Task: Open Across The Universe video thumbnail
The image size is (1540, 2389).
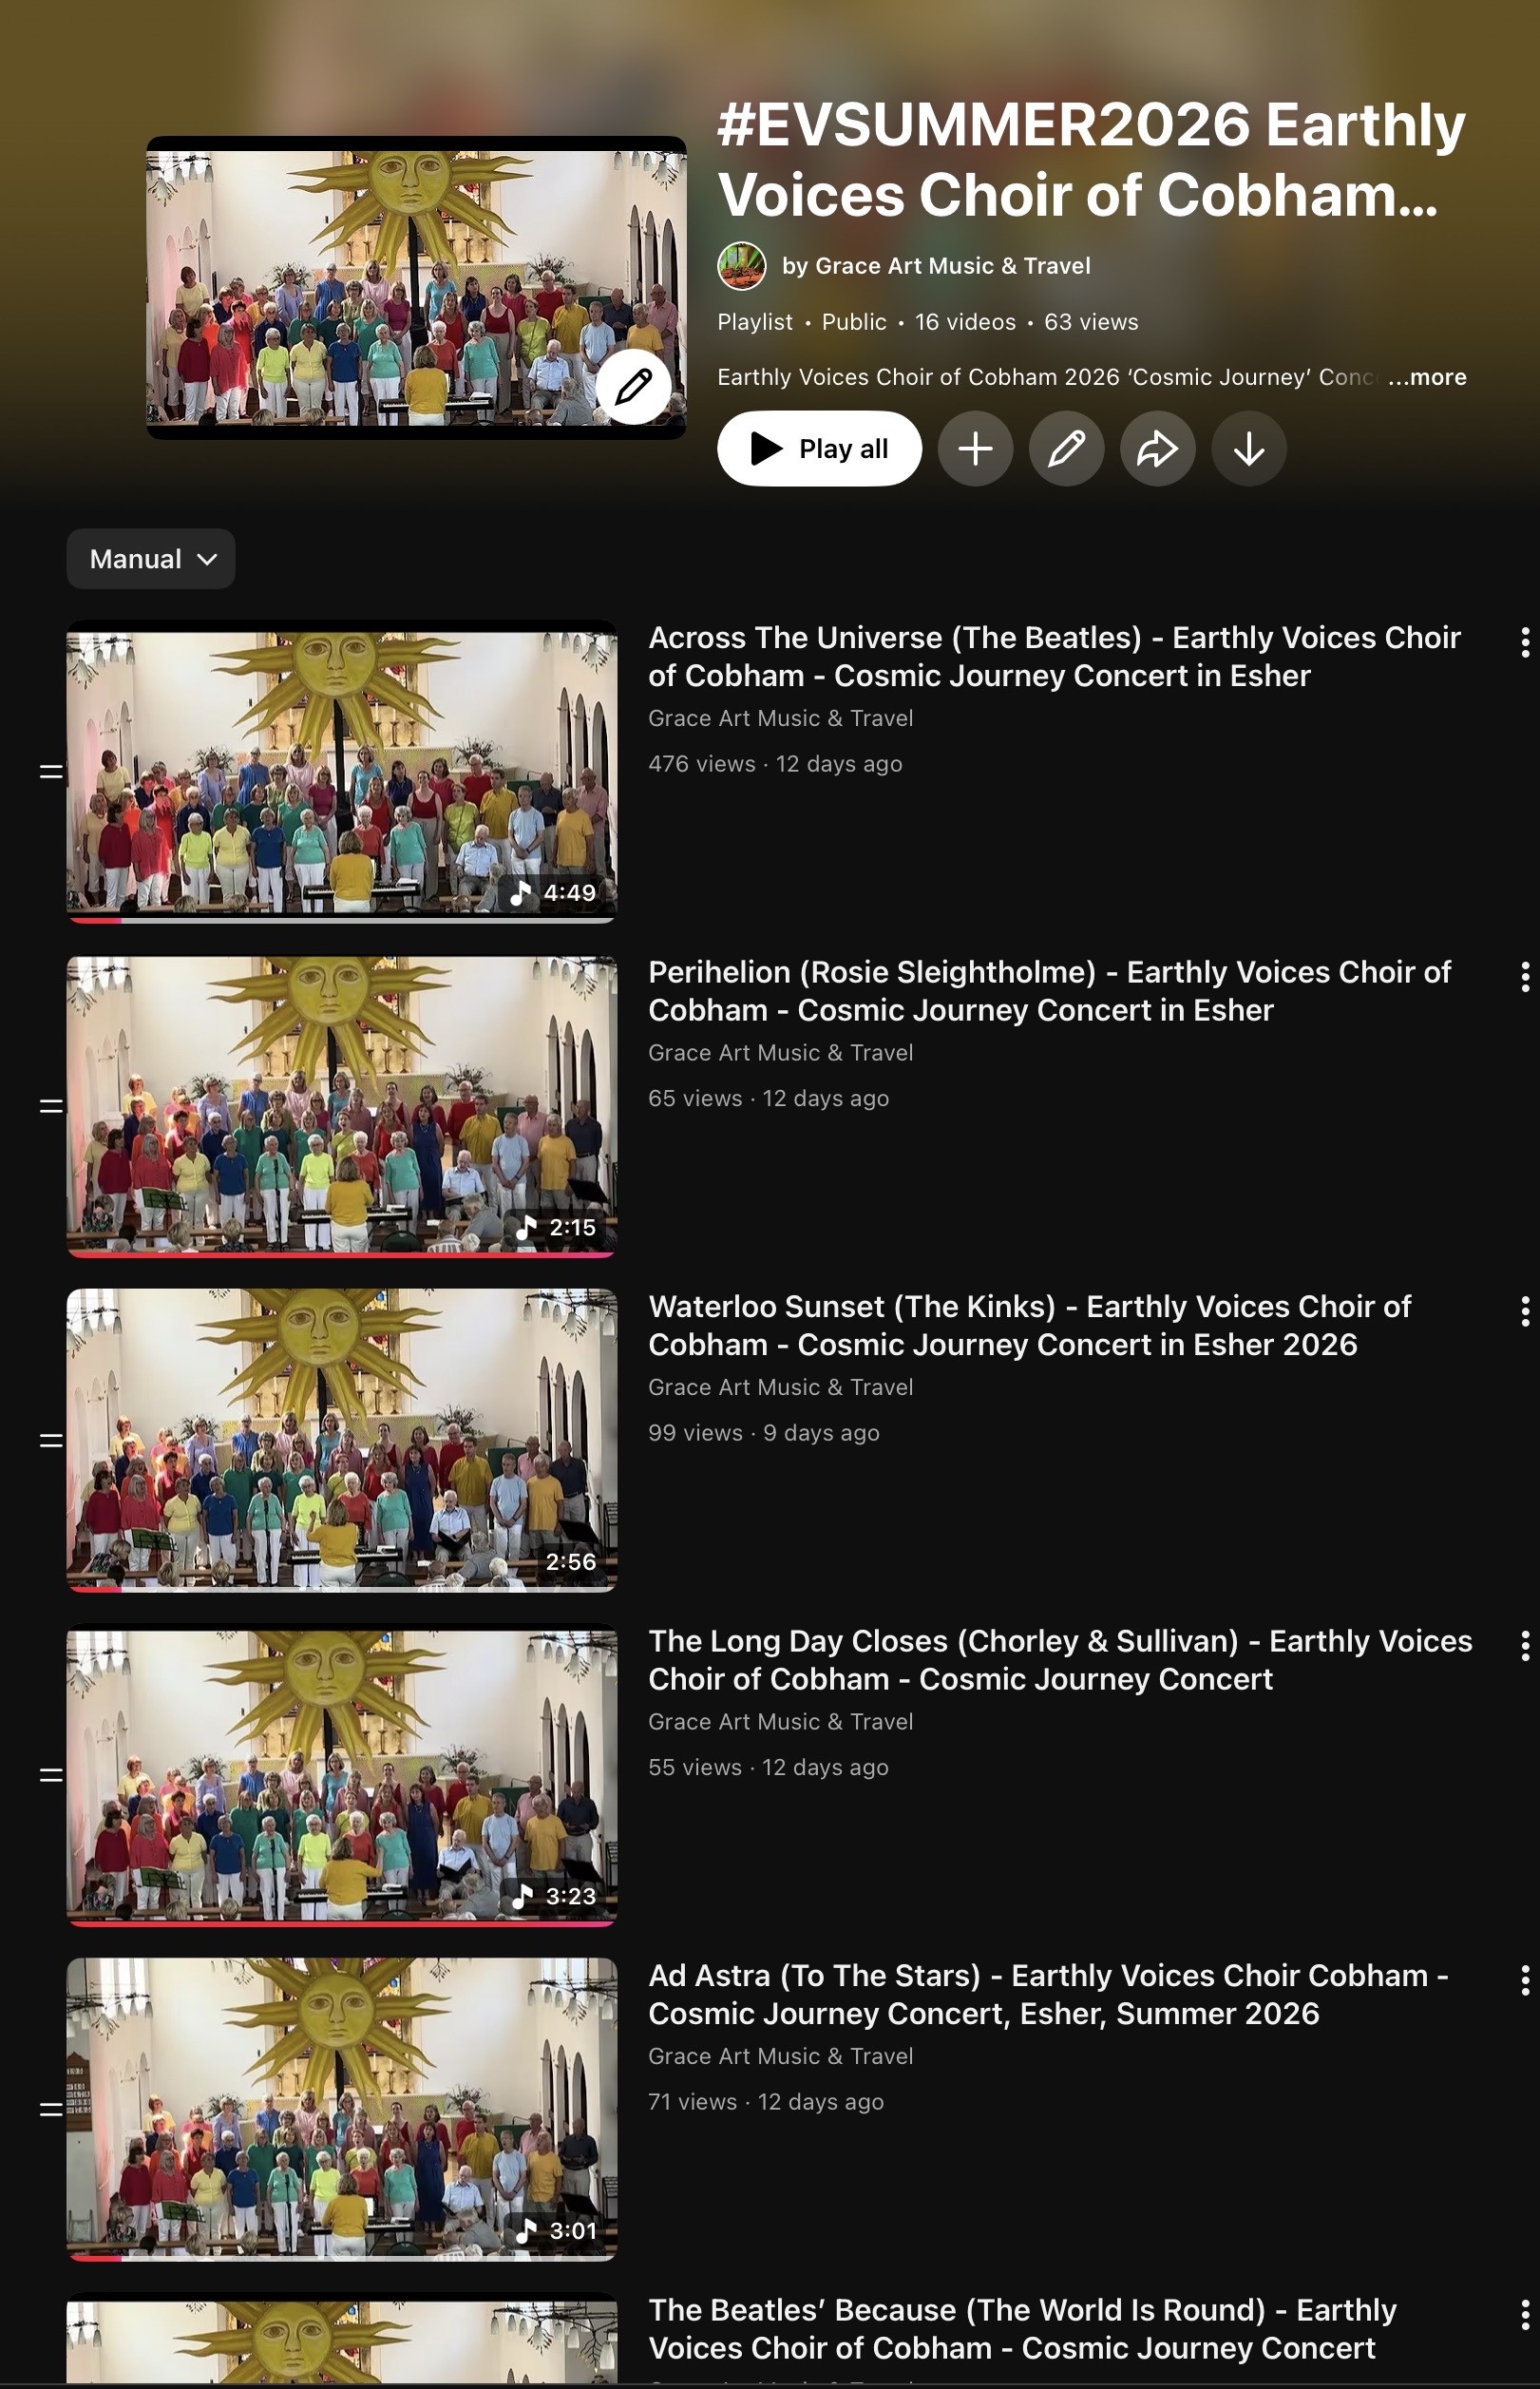Action: point(342,771)
